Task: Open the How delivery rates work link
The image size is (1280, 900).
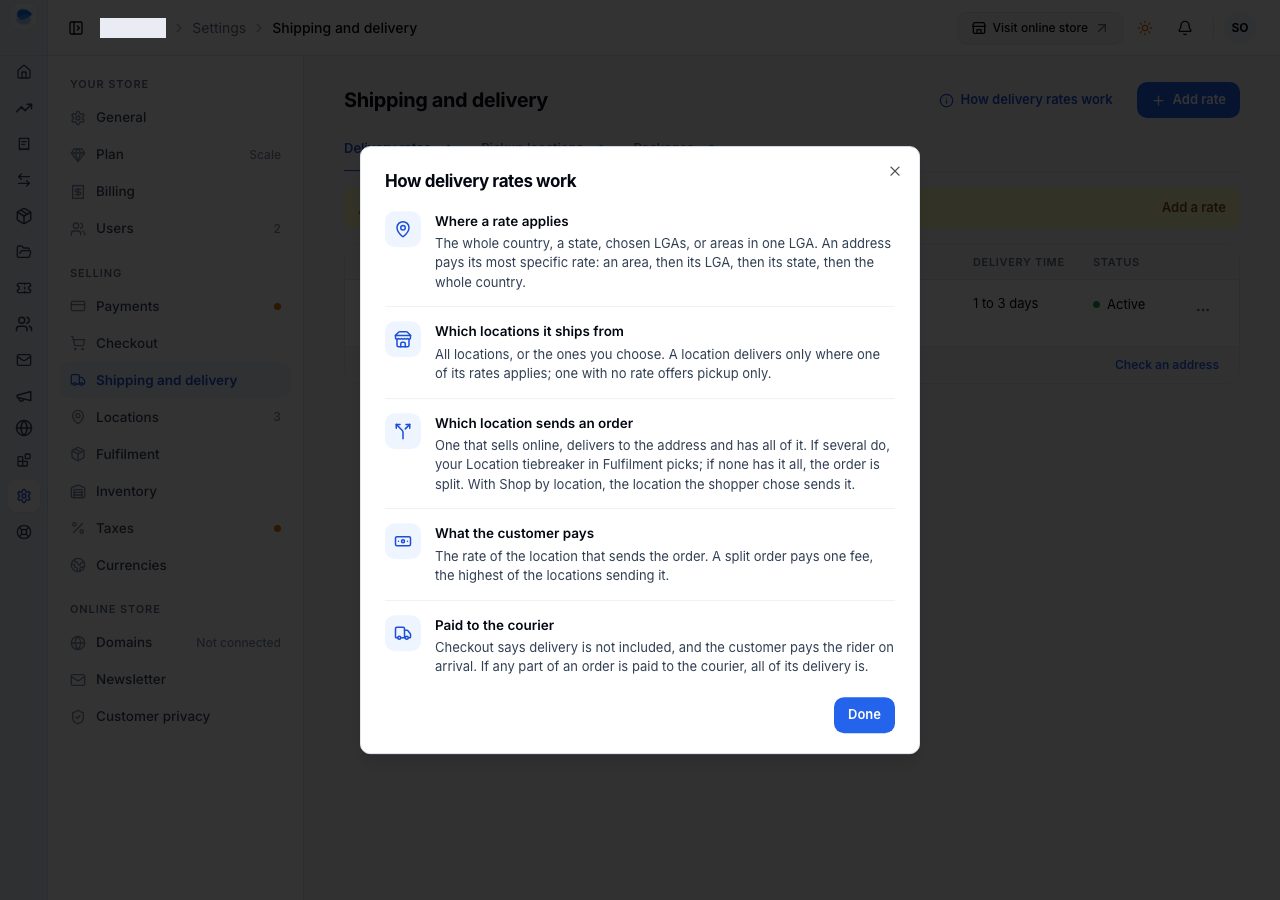Action: [x=1026, y=100]
